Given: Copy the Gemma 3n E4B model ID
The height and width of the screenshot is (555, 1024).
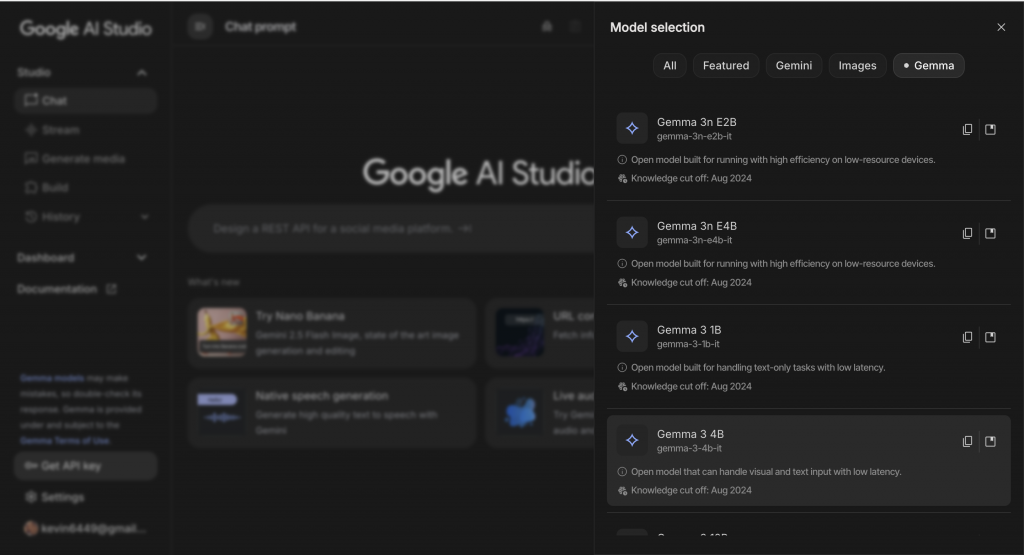Looking at the screenshot, I should (x=967, y=233).
